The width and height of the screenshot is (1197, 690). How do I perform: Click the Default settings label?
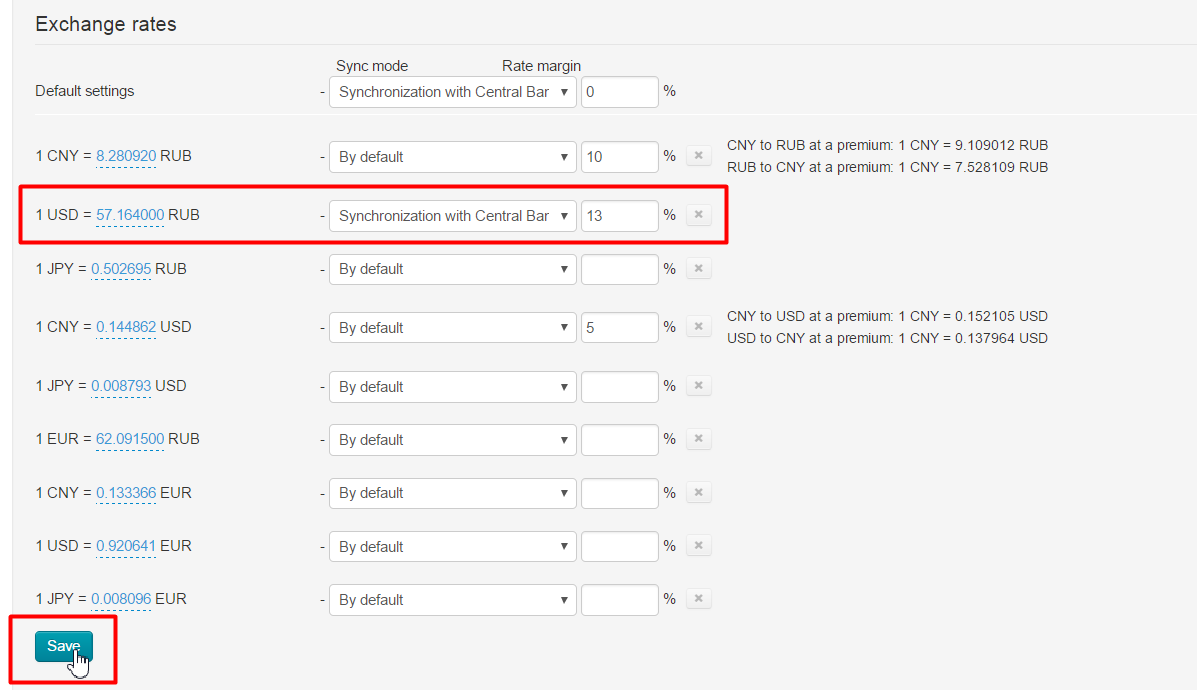85,91
